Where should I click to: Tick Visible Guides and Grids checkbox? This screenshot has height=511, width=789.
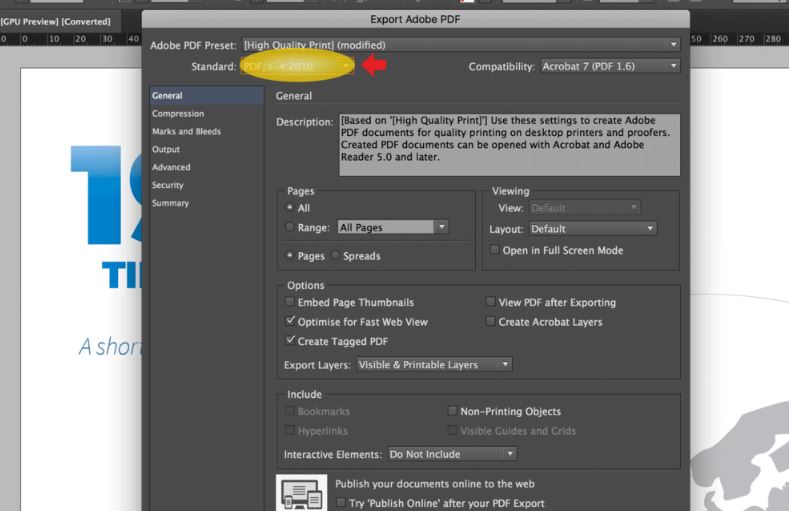click(452, 430)
